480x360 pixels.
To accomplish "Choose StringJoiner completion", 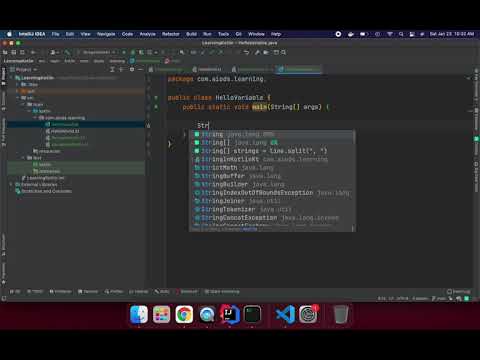I will 272,201.
